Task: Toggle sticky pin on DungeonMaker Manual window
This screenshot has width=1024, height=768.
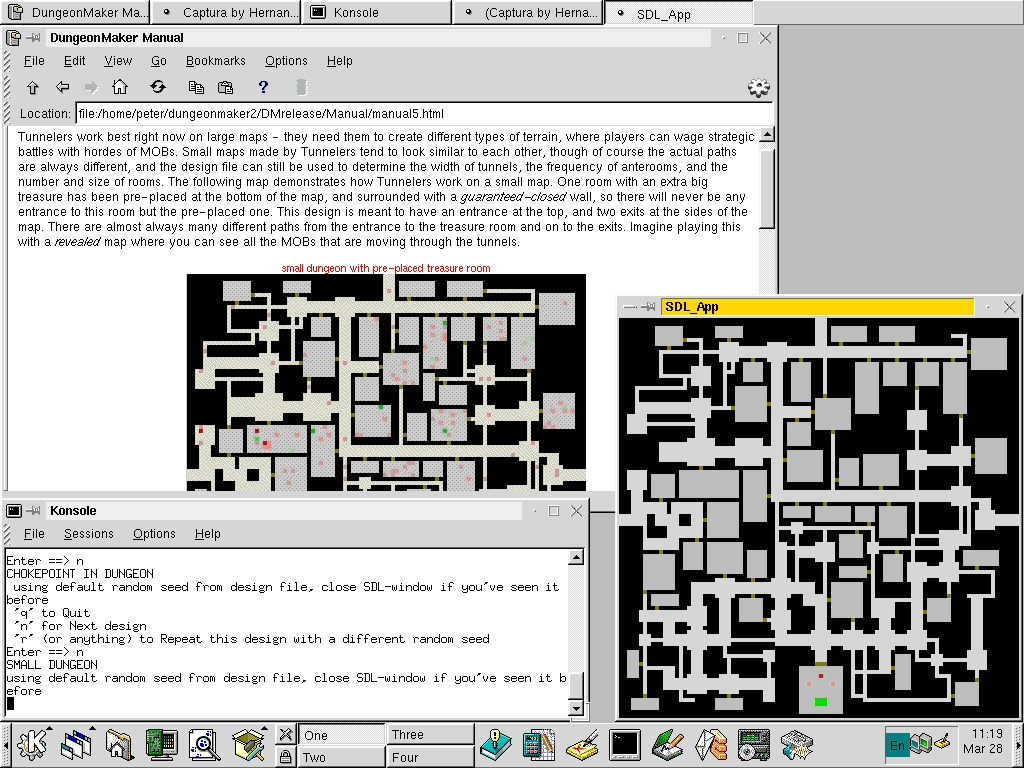Action: pos(32,38)
